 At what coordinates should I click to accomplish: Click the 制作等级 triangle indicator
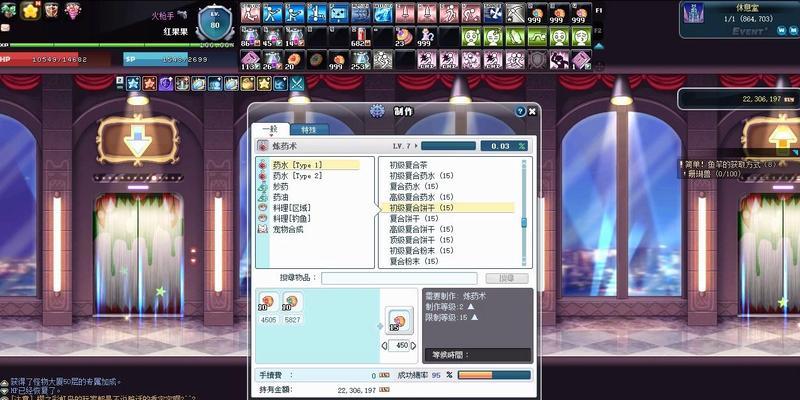pyautogui.click(x=470, y=306)
